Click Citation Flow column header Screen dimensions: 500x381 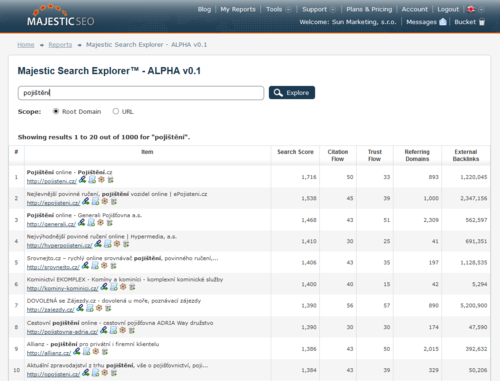[x=338, y=155]
